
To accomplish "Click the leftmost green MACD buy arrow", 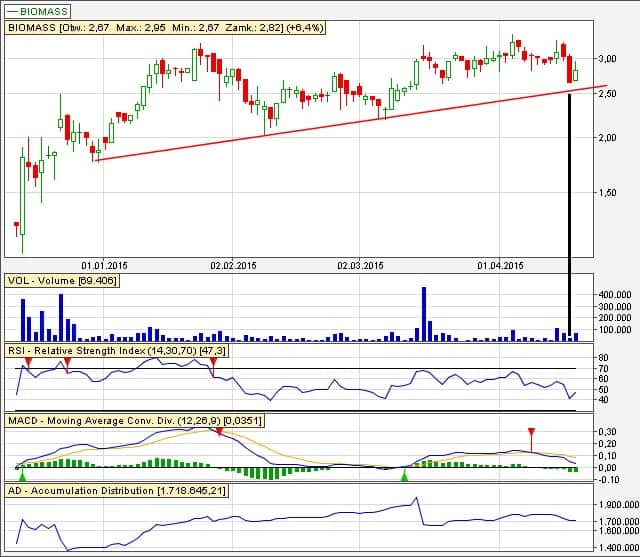I will tap(22, 476).
